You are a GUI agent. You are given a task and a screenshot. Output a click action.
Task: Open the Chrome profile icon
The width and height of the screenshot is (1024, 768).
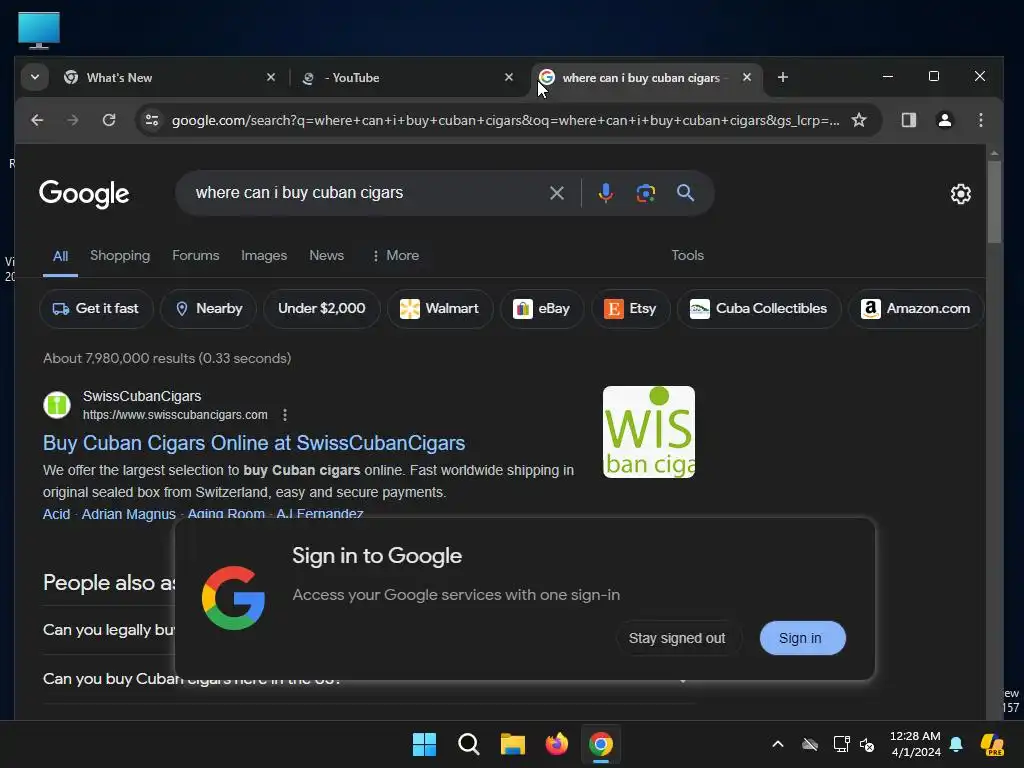click(x=944, y=120)
